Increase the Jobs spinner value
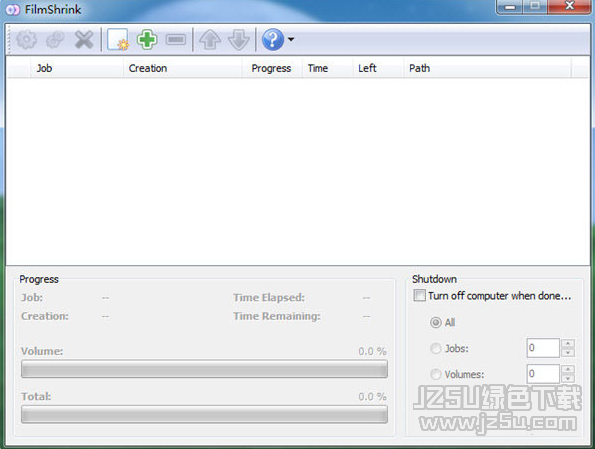Screen dimensions: 595x449 click(568, 343)
